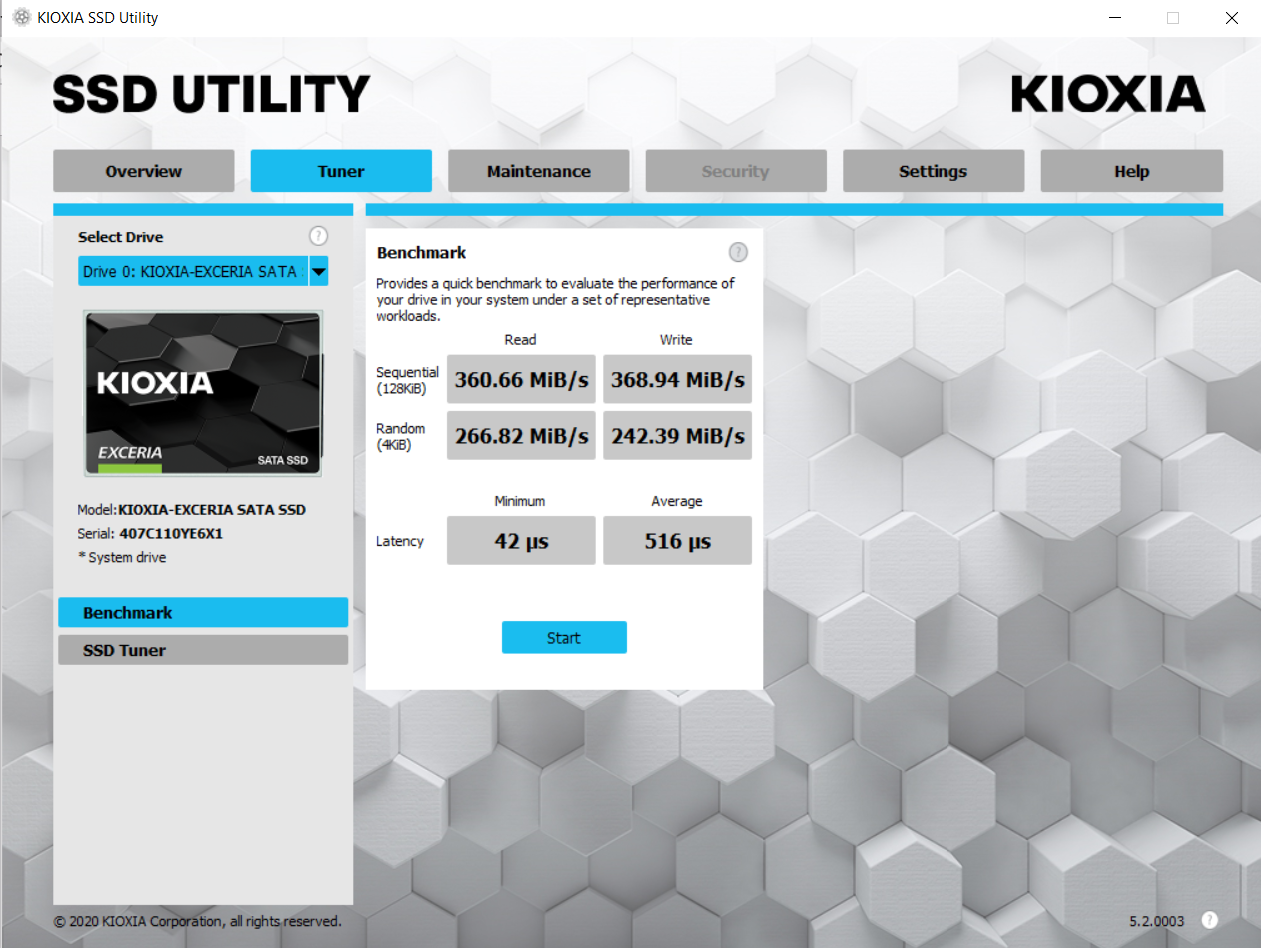The height and width of the screenshot is (948, 1261).
Task: Open the Select Drive help icon
Action: [318, 236]
